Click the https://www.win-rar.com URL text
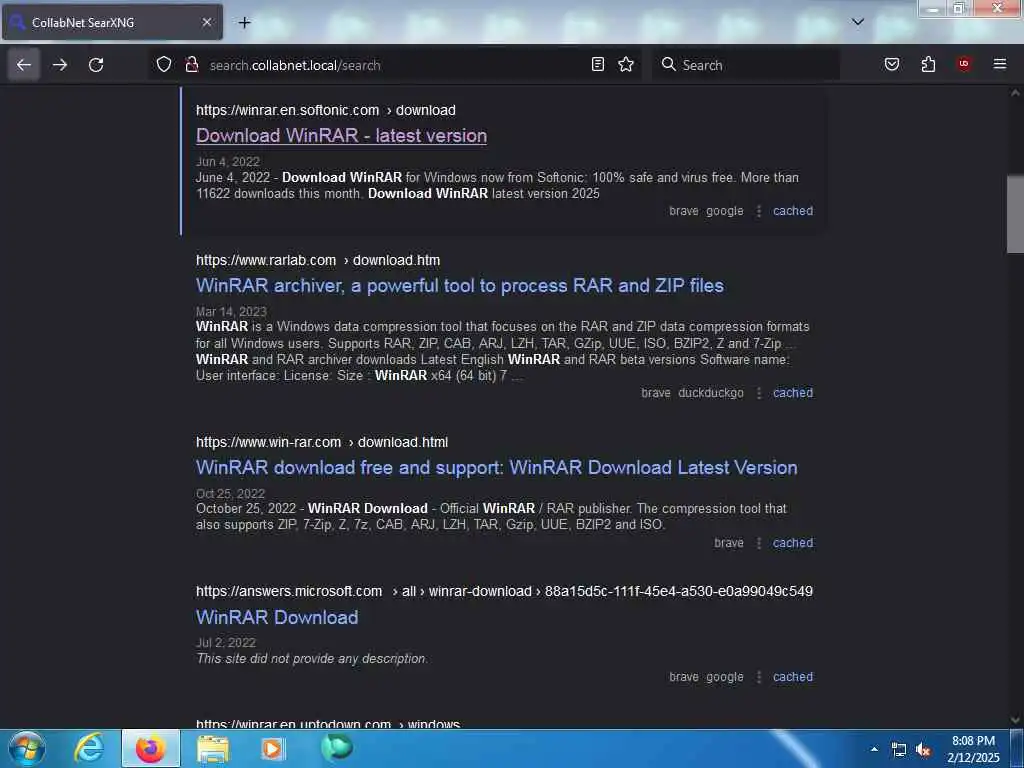Image resolution: width=1024 pixels, height=768 pixels. coord(268,442)
